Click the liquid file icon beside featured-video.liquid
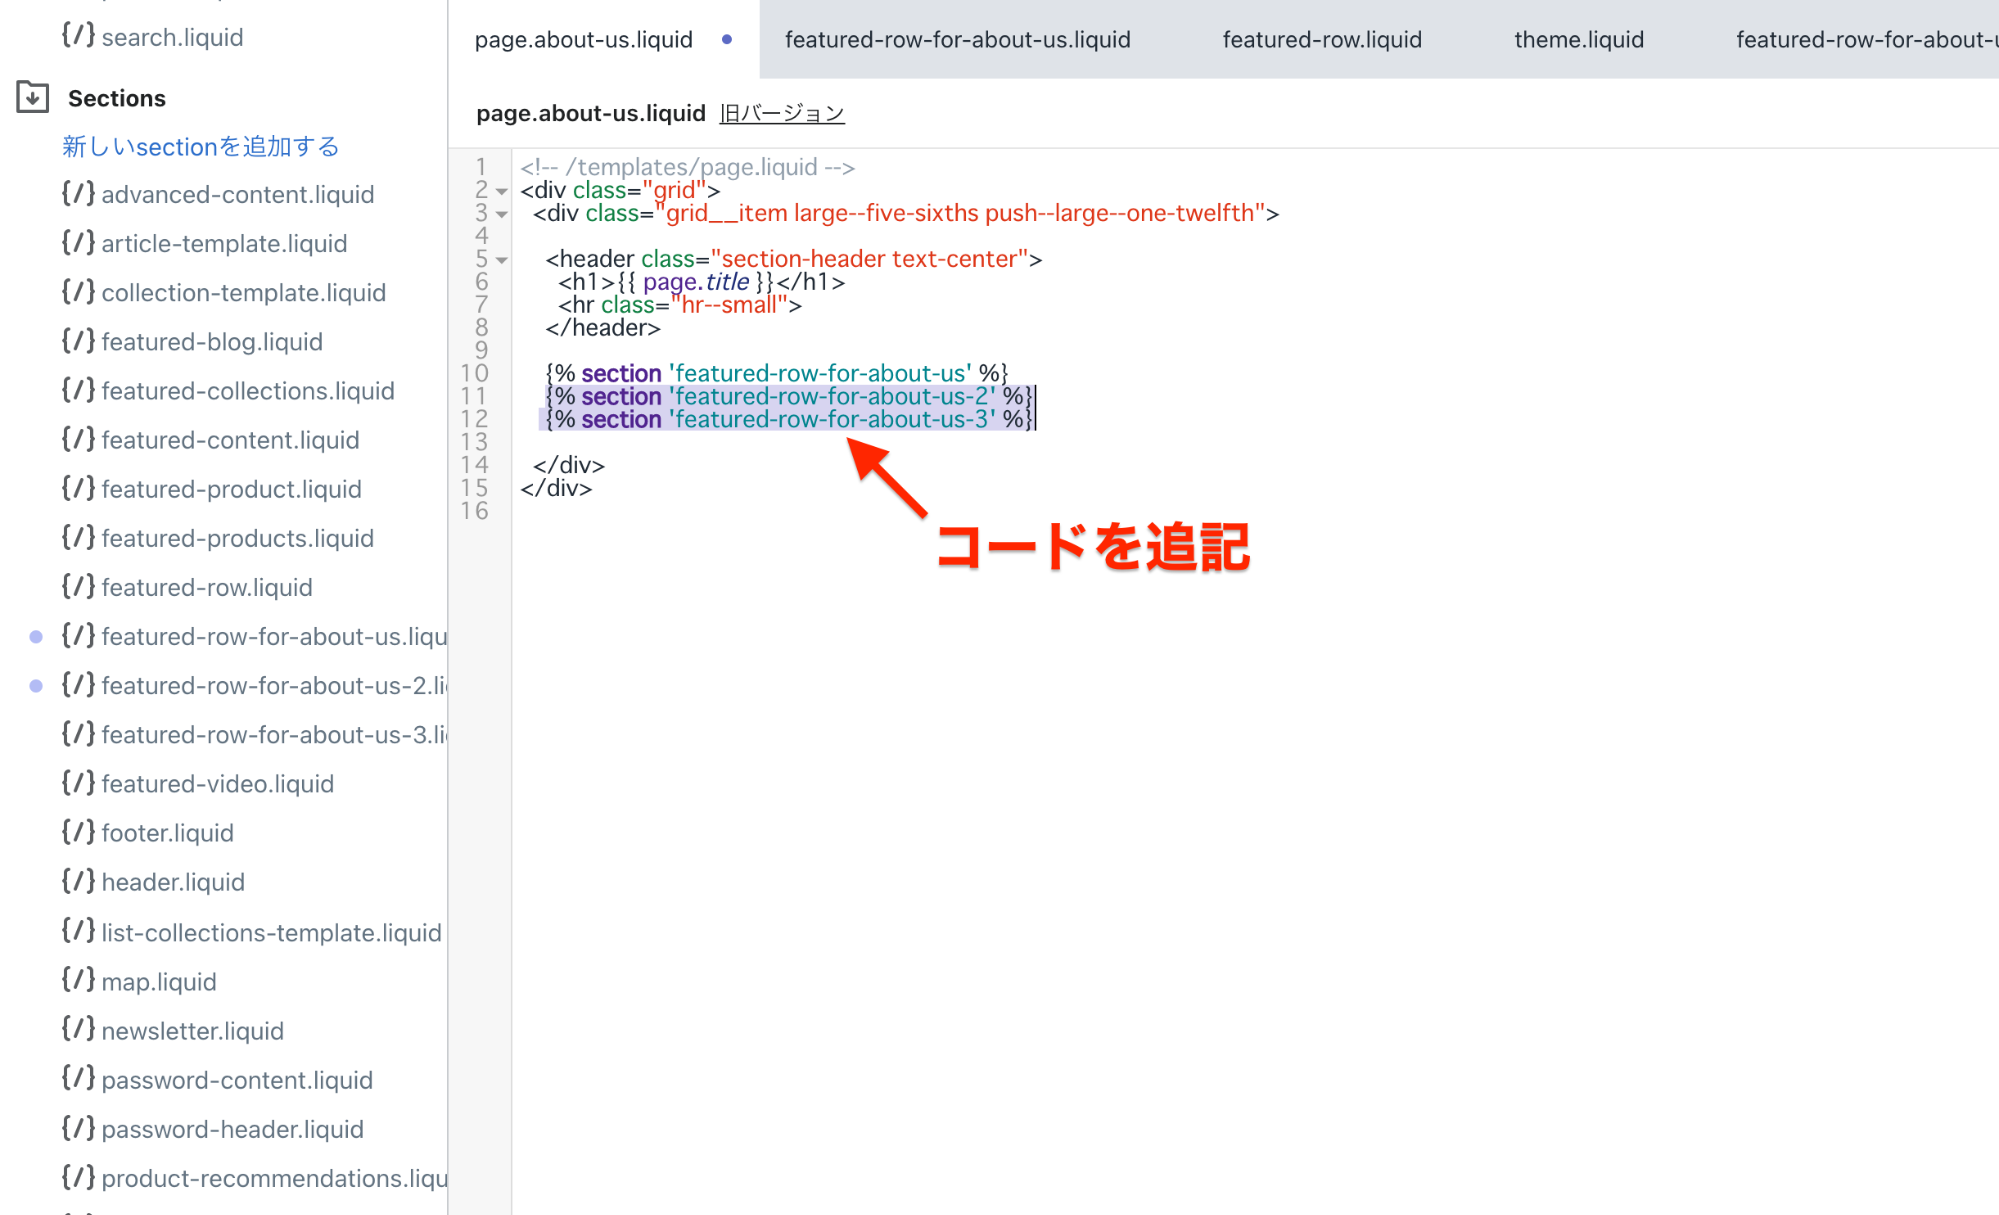The image size is (1999, 1215). 78,782
